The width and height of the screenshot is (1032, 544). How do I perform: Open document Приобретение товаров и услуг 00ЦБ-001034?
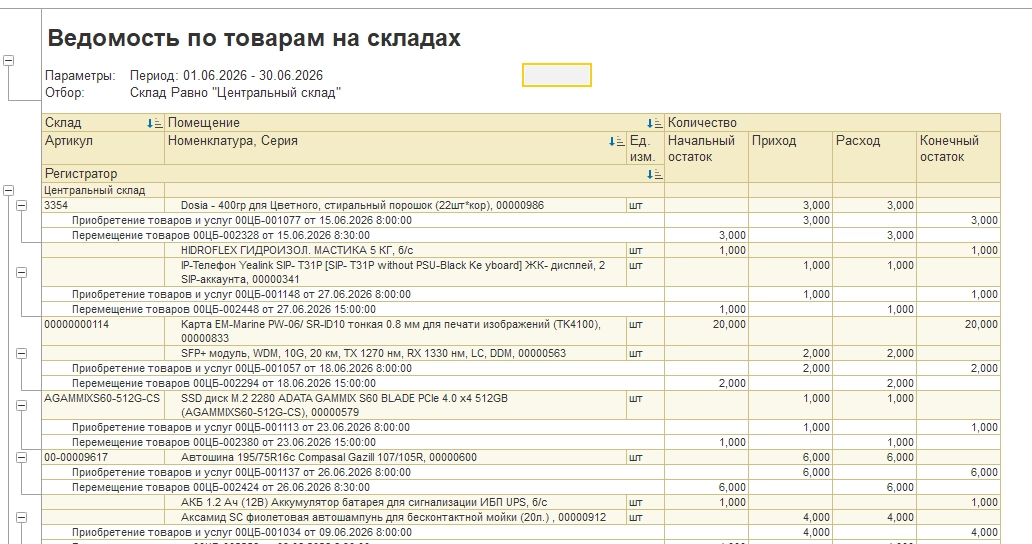(x=242, y=533)
